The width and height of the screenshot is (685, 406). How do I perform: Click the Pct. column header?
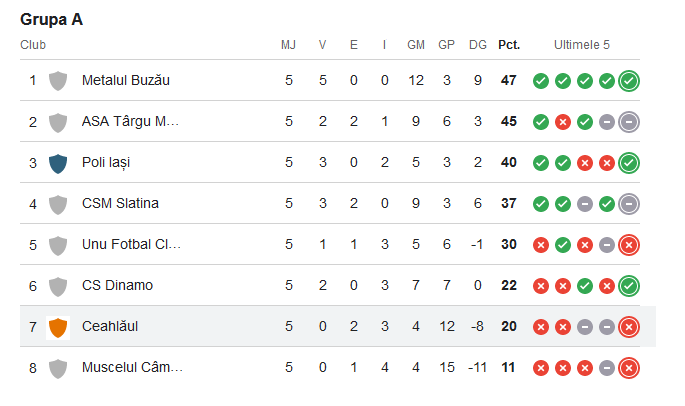[509, 45]
